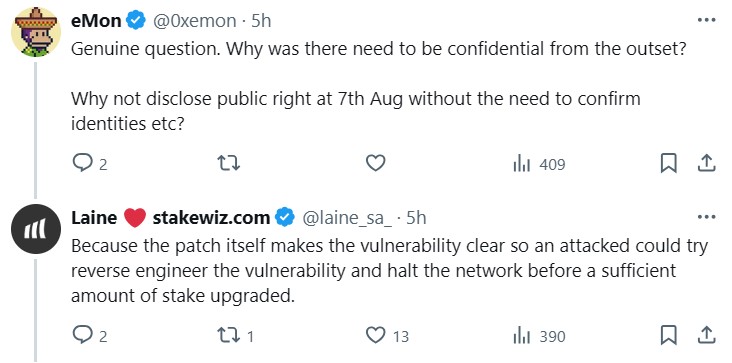Image resolution: width=732 pixels, height=363 pixels.
Task: Reply to eMon's tweet
Action: coord(90,164)
